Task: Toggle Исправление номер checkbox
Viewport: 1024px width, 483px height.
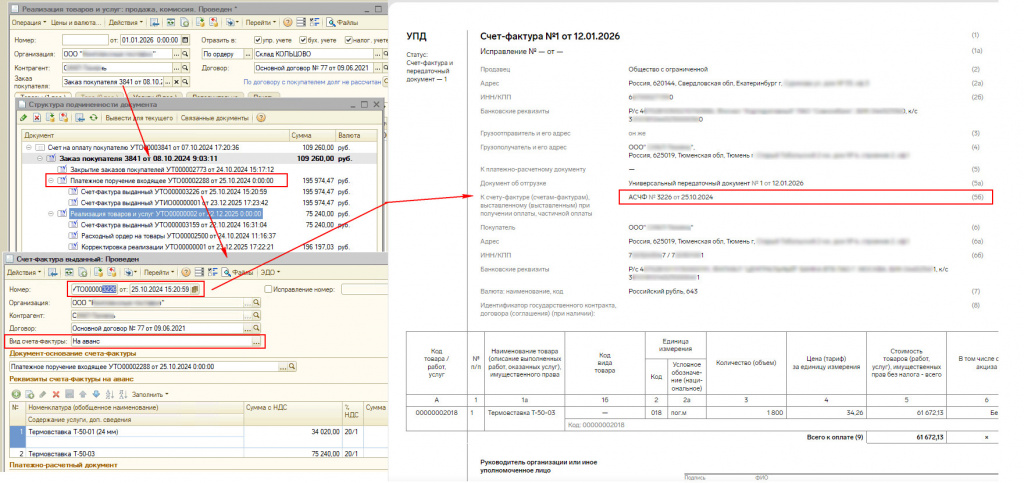Action: (268, 289)
